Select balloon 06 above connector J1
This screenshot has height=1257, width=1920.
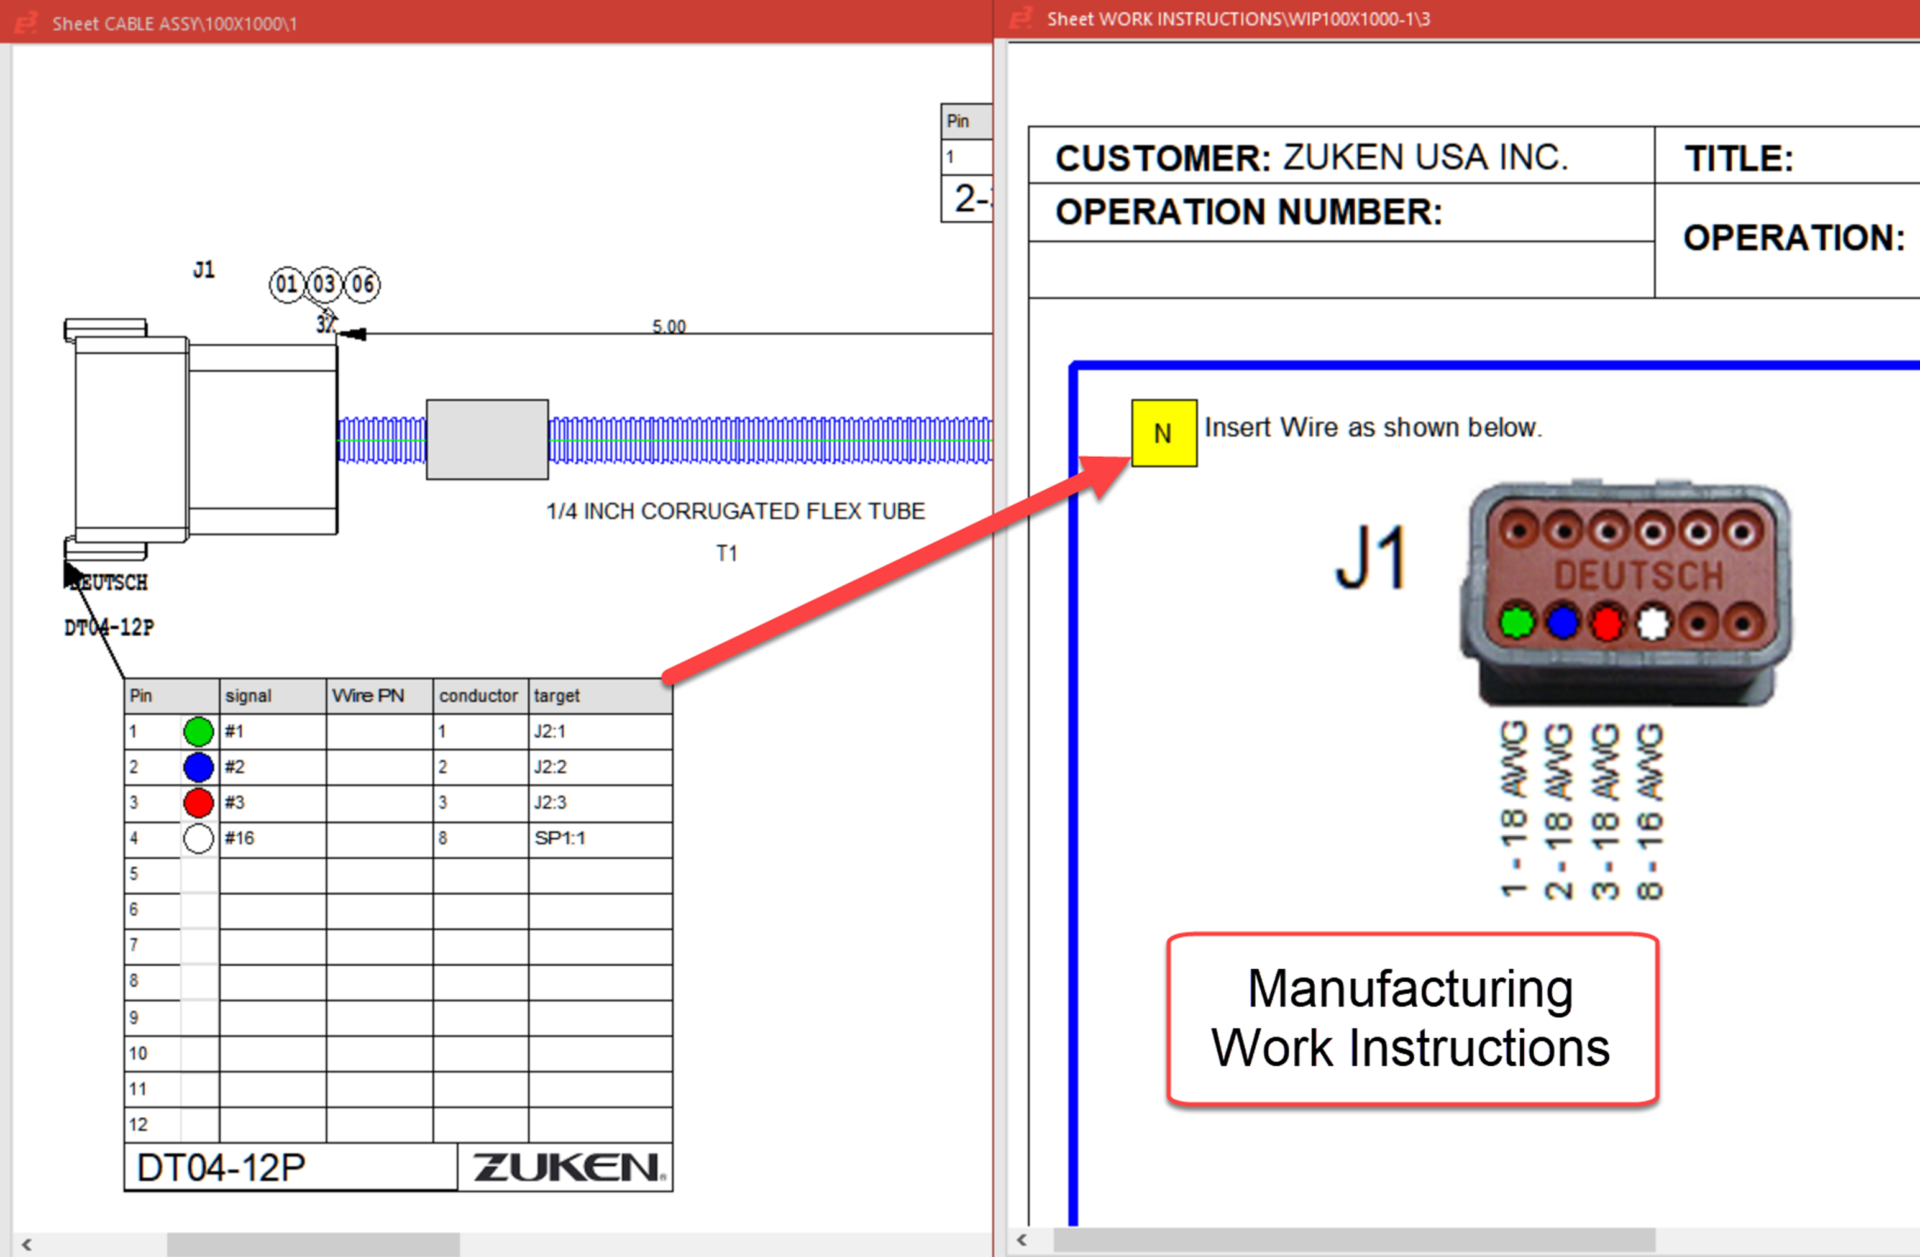(x=362, y=285)
